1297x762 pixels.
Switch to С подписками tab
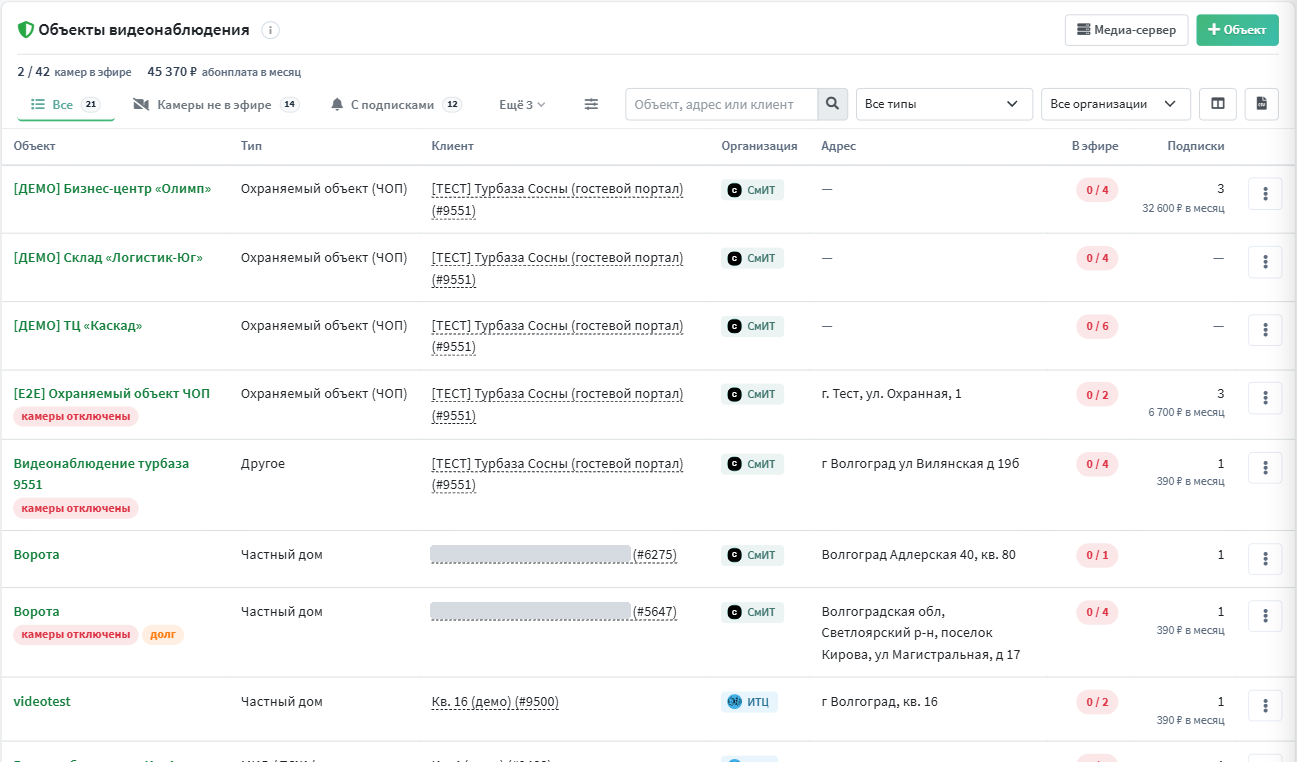point(396,104)
